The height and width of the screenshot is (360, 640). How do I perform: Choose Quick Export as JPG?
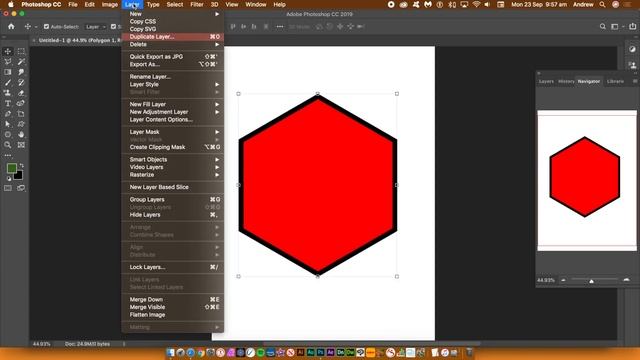[173, 56]
